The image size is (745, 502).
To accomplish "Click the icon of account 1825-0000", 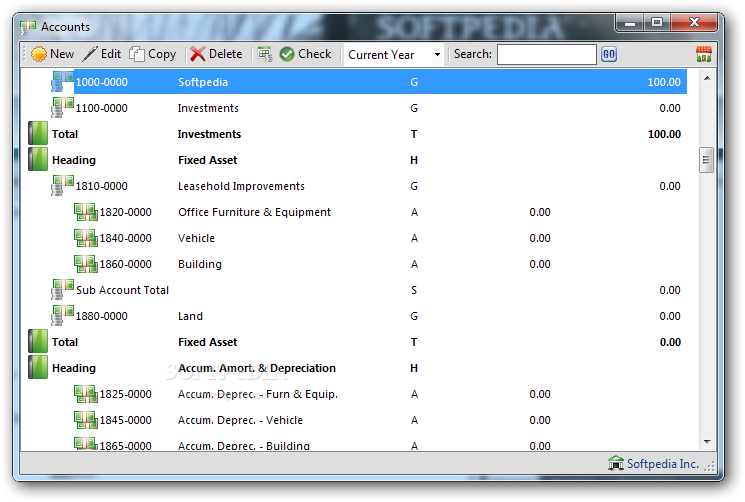I will click(86, 394).
